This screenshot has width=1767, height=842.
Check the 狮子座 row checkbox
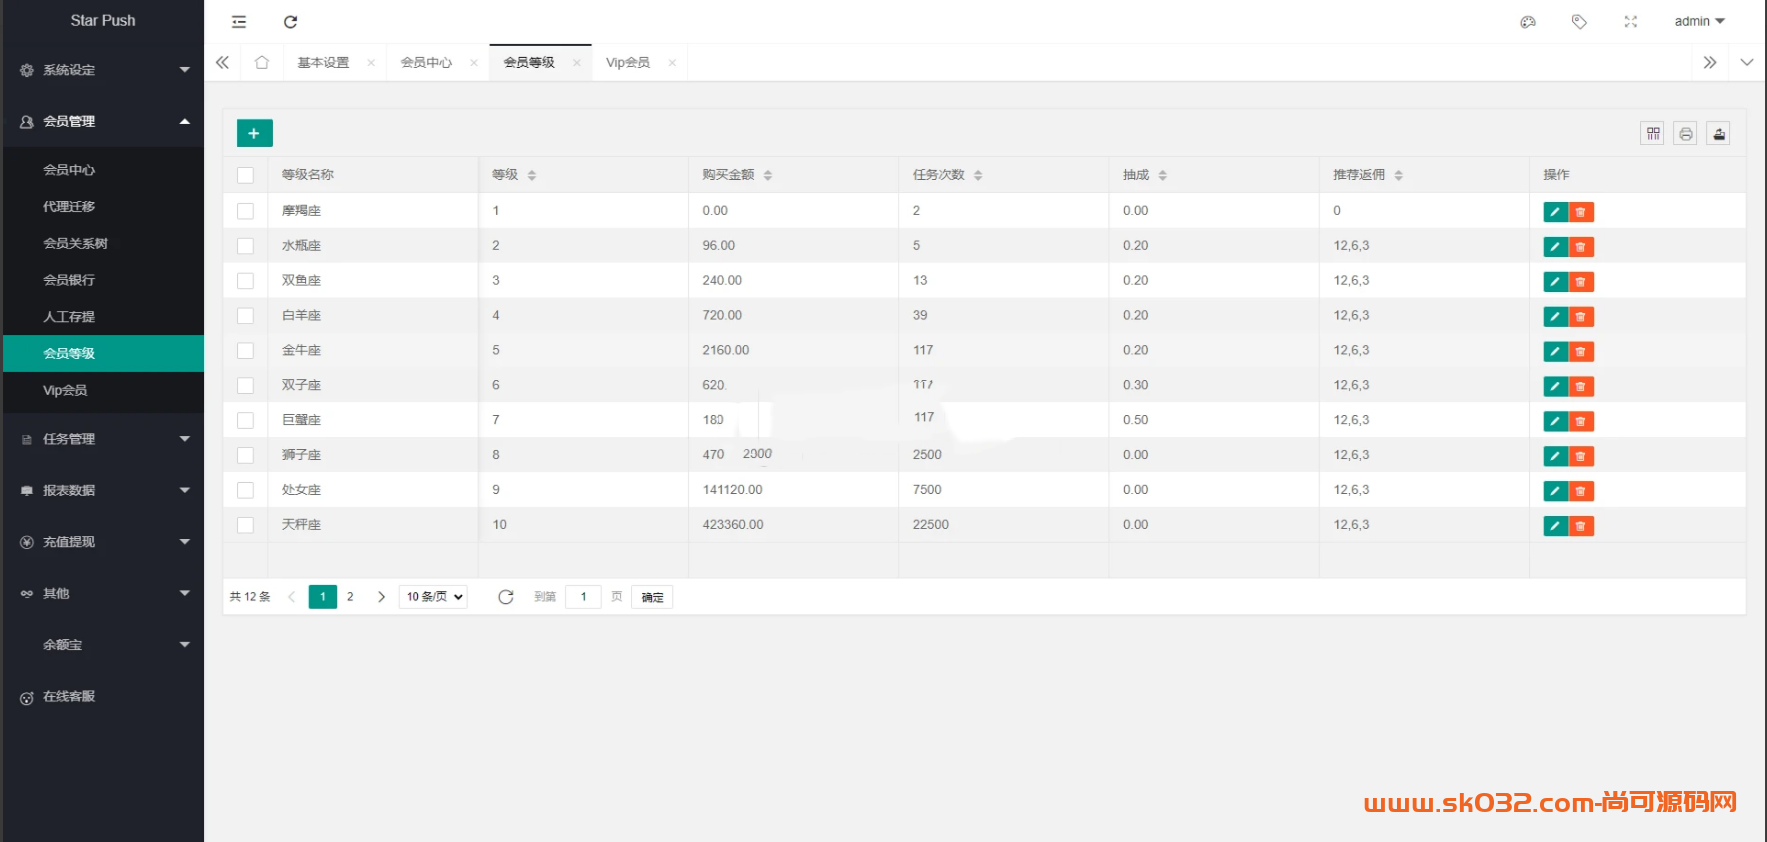pyautogui.click(x=245, y=455)
